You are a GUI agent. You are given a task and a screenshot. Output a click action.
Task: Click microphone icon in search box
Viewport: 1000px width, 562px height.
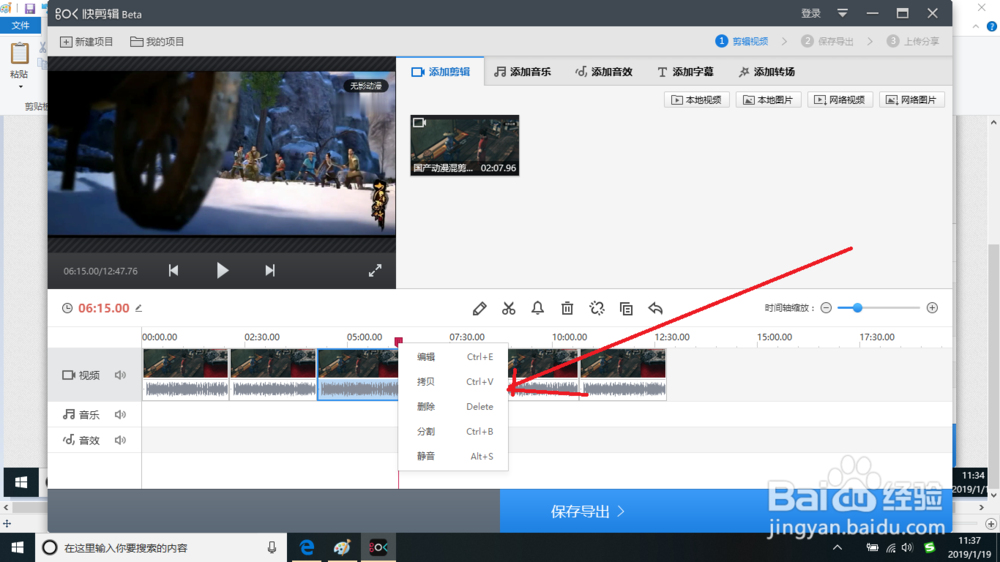point(272,547)
